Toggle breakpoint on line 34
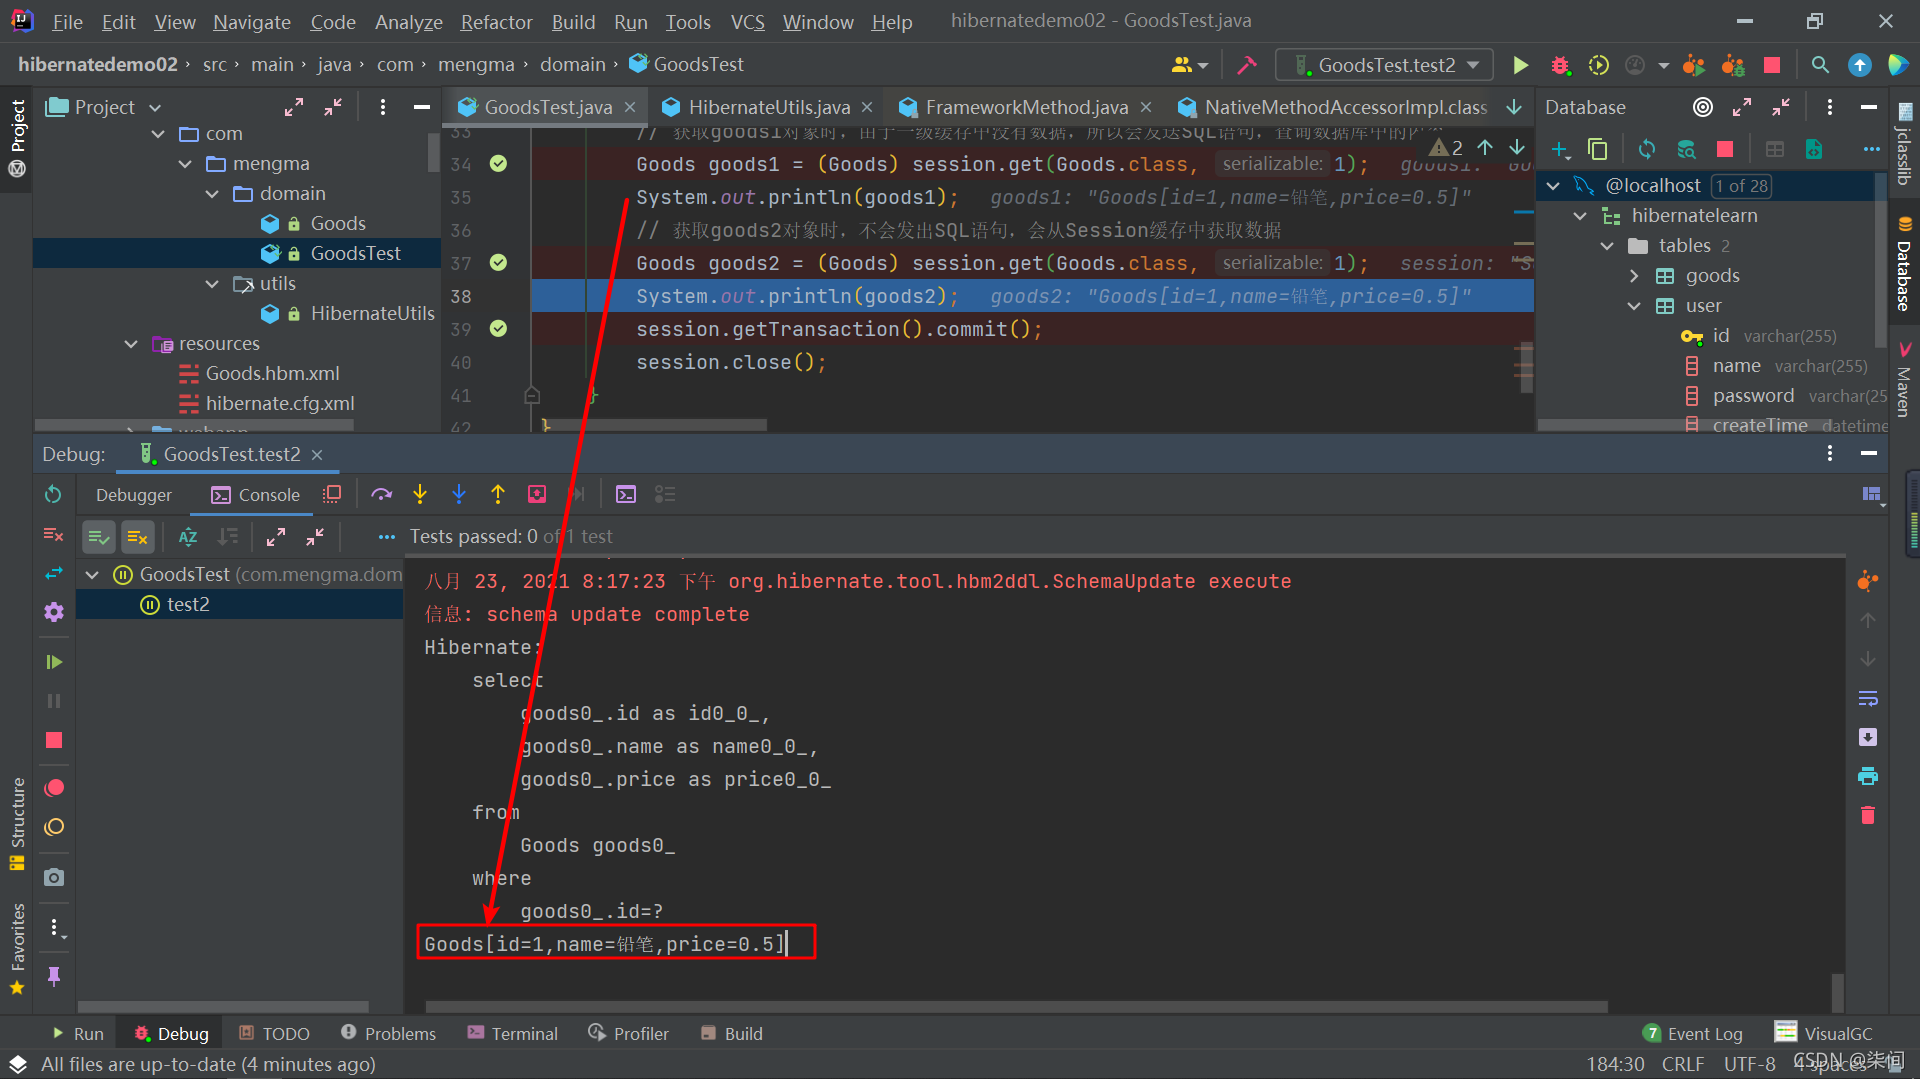The width and height of the screenshot is (1920, 1079). pyautogui.click(x=498, y=164)
